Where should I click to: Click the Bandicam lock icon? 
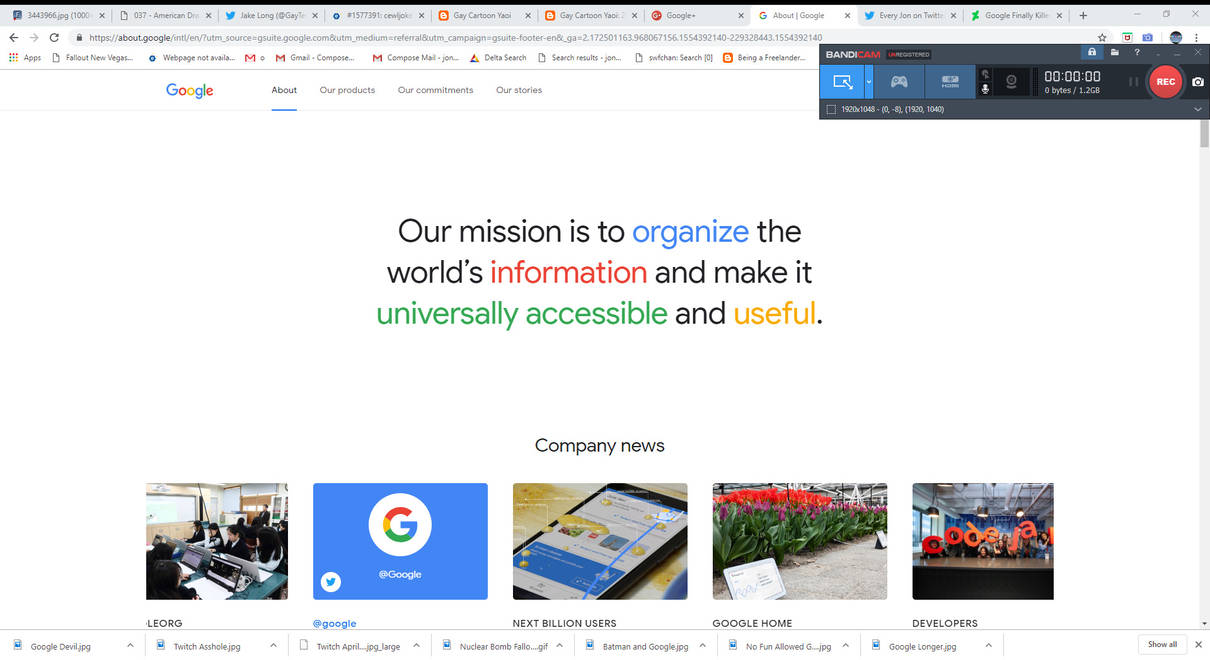coord(1092,52)
